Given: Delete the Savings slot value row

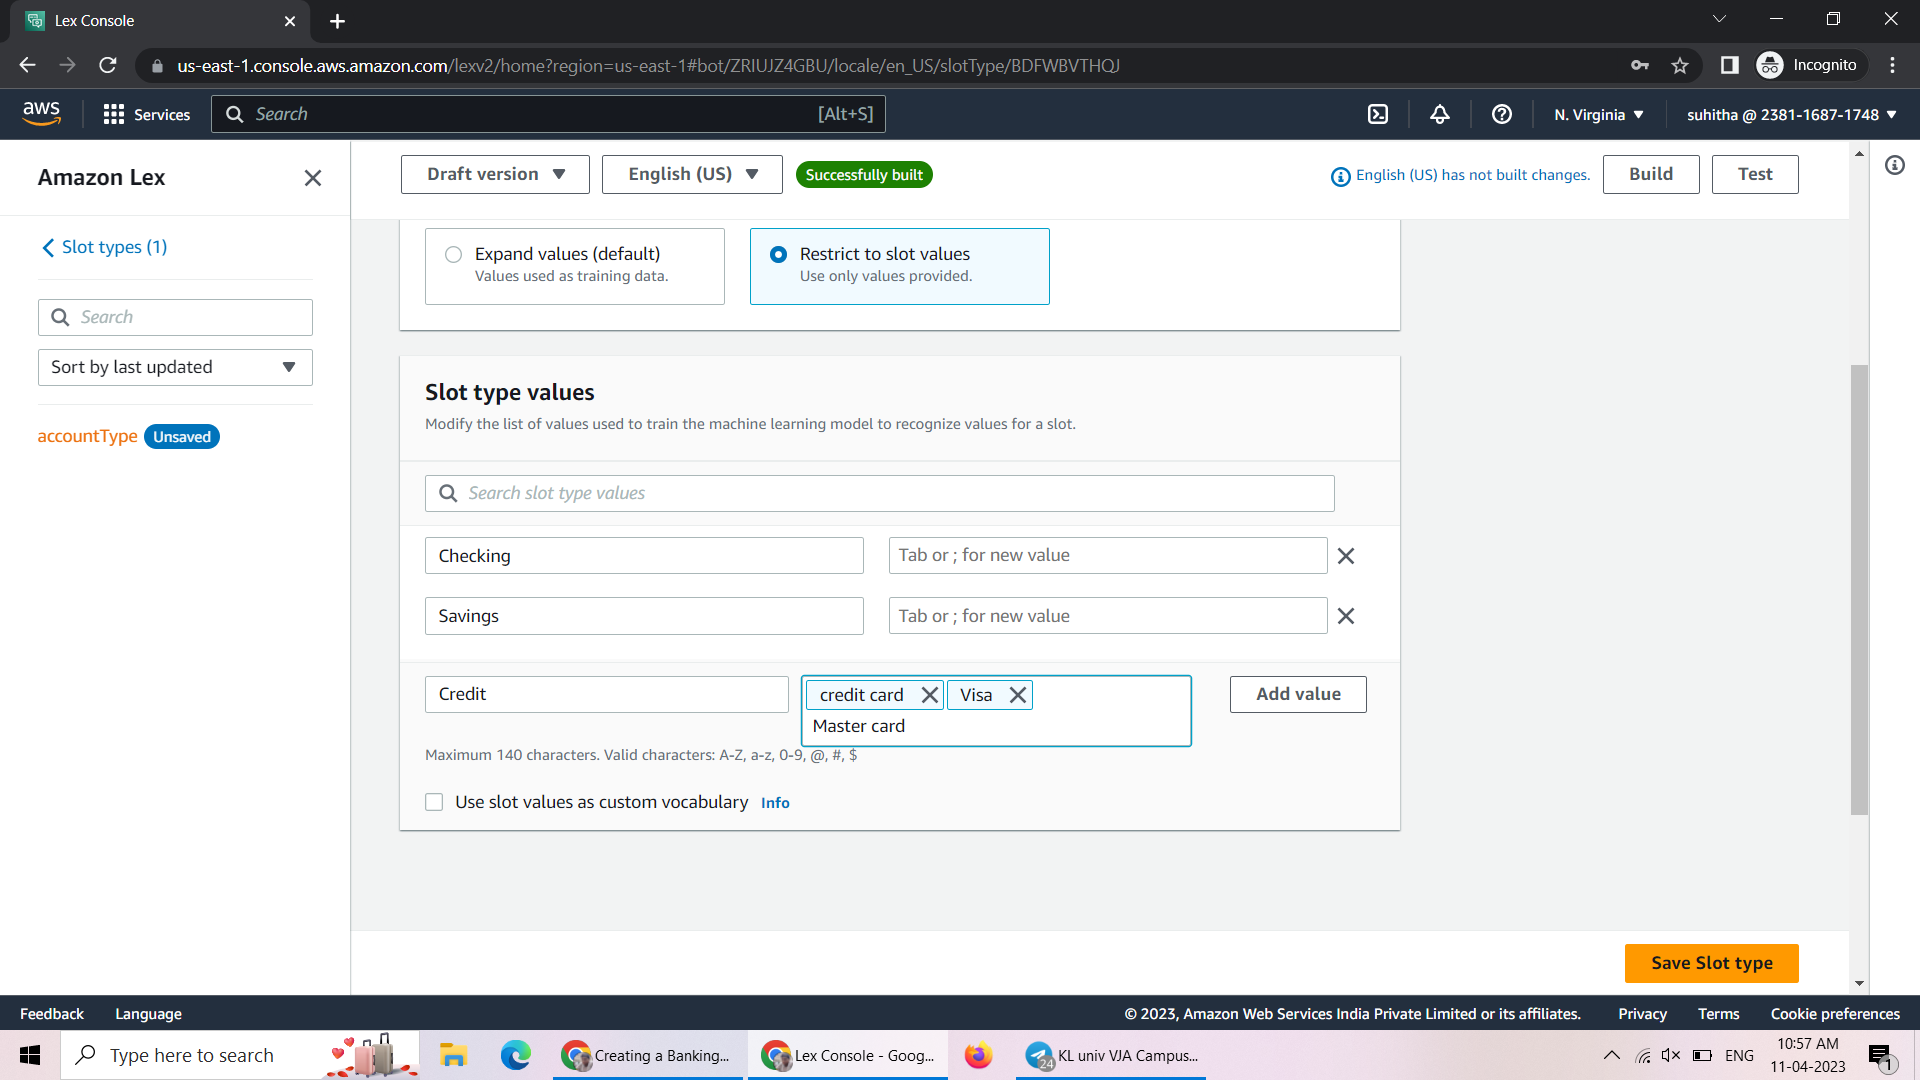Looking at the screenshot, I should click(x=1345, y=616).
